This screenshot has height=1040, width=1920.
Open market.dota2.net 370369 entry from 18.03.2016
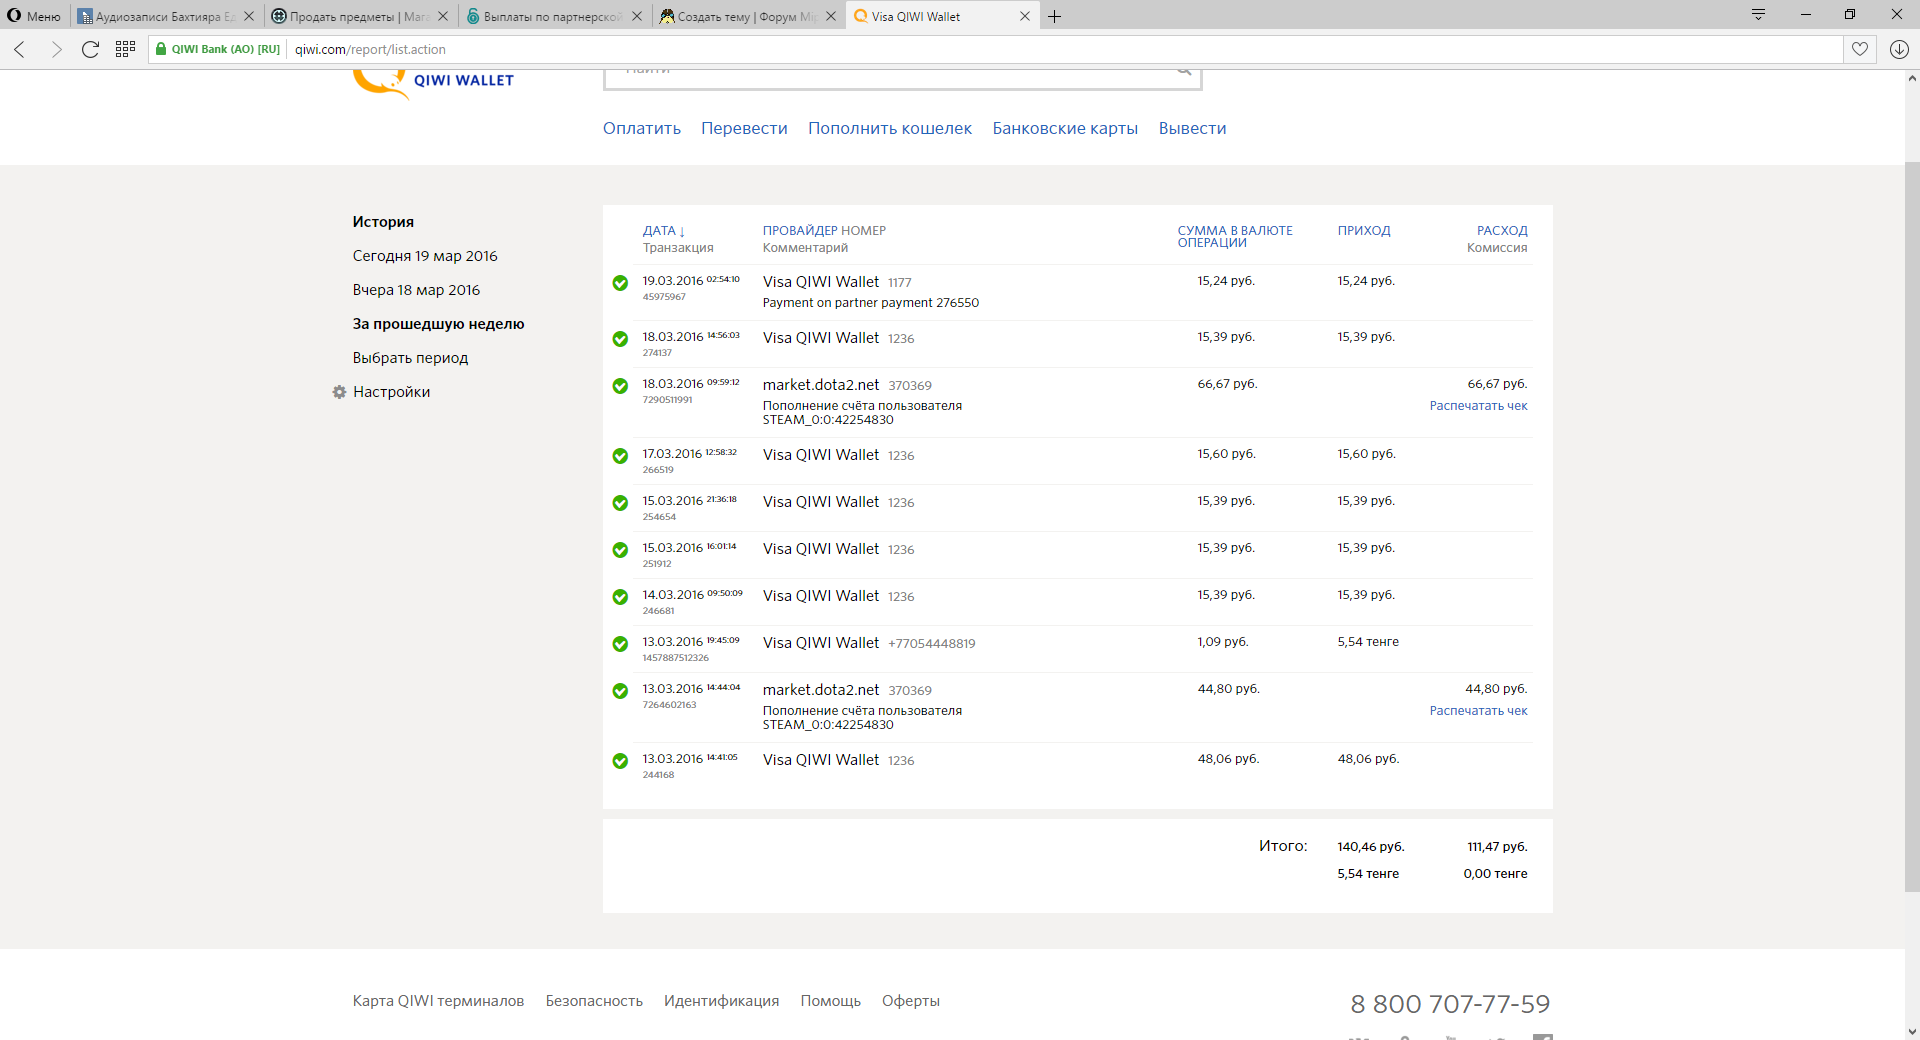pos(847,385)
